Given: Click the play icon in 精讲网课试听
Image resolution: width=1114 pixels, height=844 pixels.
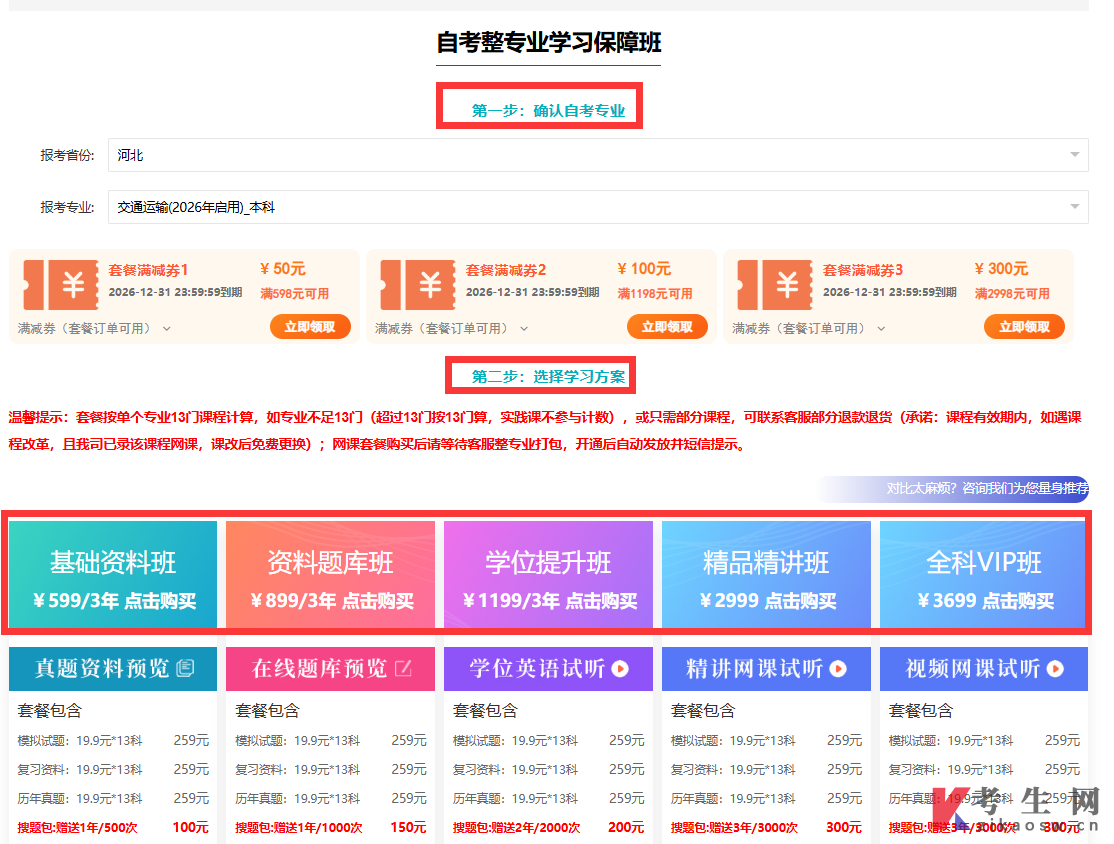Looking at the screenshot, I should pyautogui.click(x=838, y=669).
